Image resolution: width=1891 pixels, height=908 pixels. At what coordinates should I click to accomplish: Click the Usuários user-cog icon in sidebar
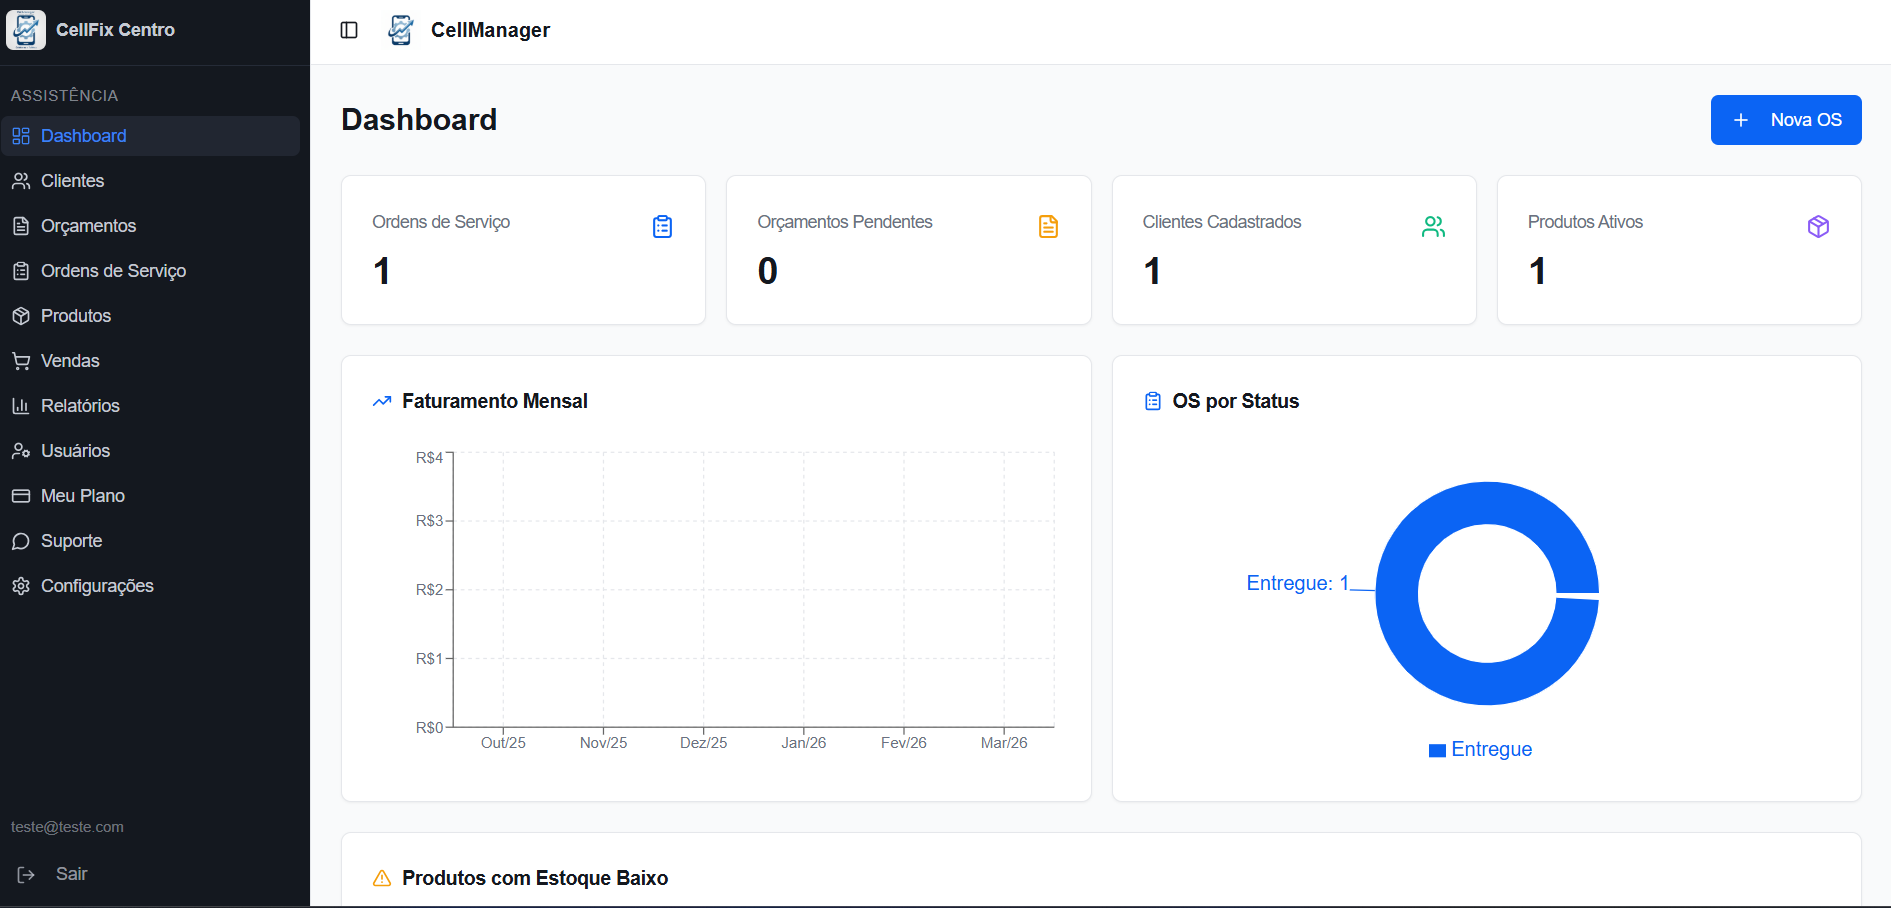tap(21, 451)
